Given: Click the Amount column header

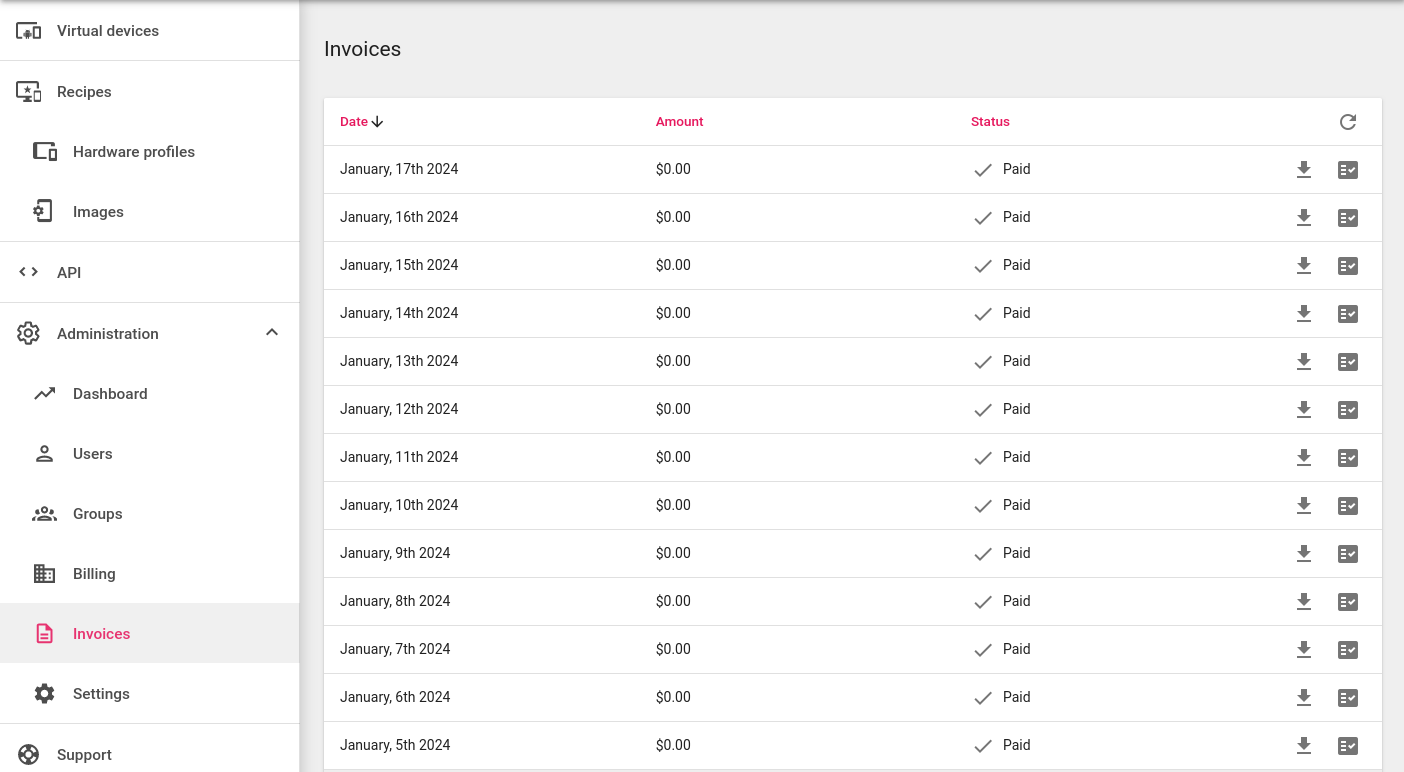Looking at the screenshot, I should pyautogui.click(x=679, y=121).
